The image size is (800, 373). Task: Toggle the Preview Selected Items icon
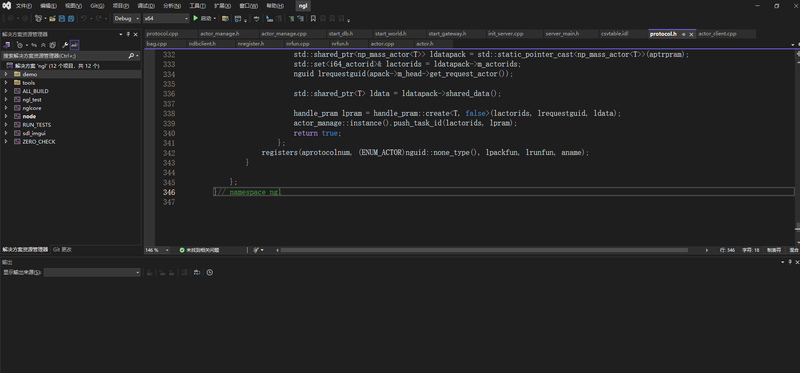(74, 45)
